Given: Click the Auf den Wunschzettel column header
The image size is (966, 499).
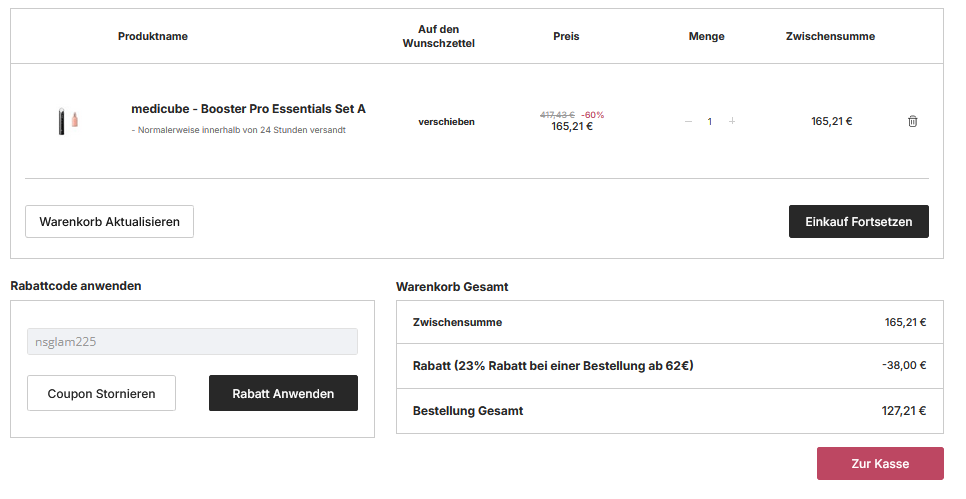Looking at the screenshot, I should coord(438,36).
